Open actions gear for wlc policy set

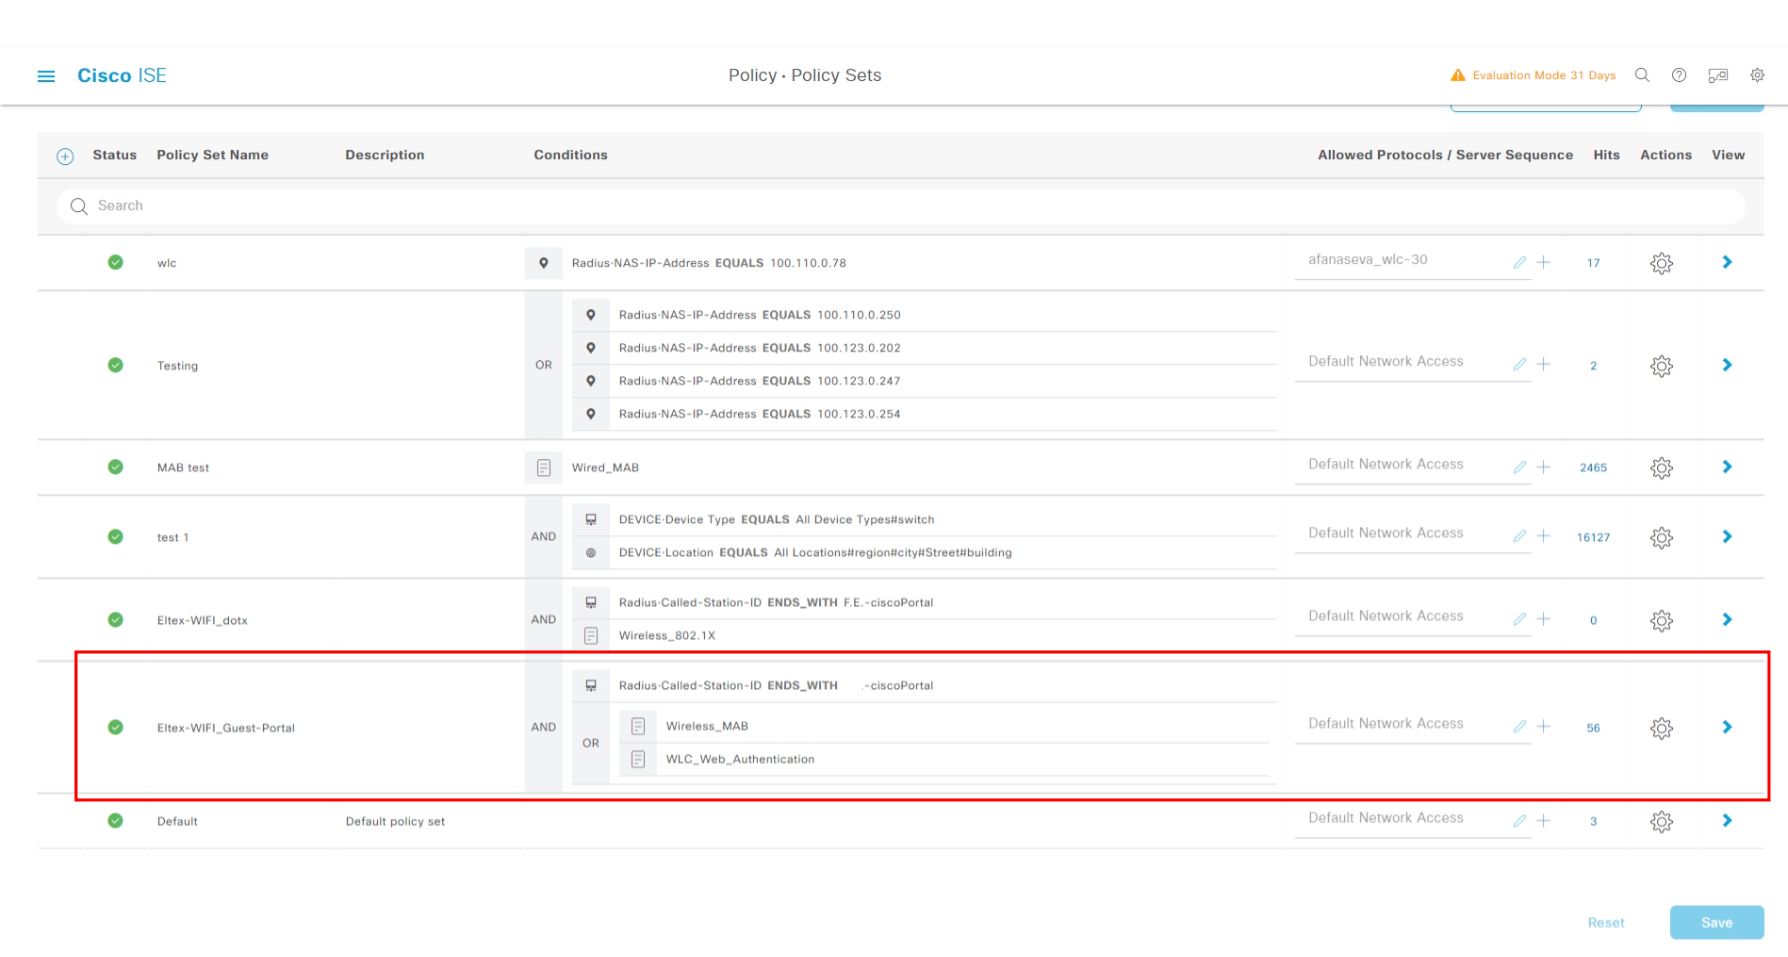[x=1661, y=263]
